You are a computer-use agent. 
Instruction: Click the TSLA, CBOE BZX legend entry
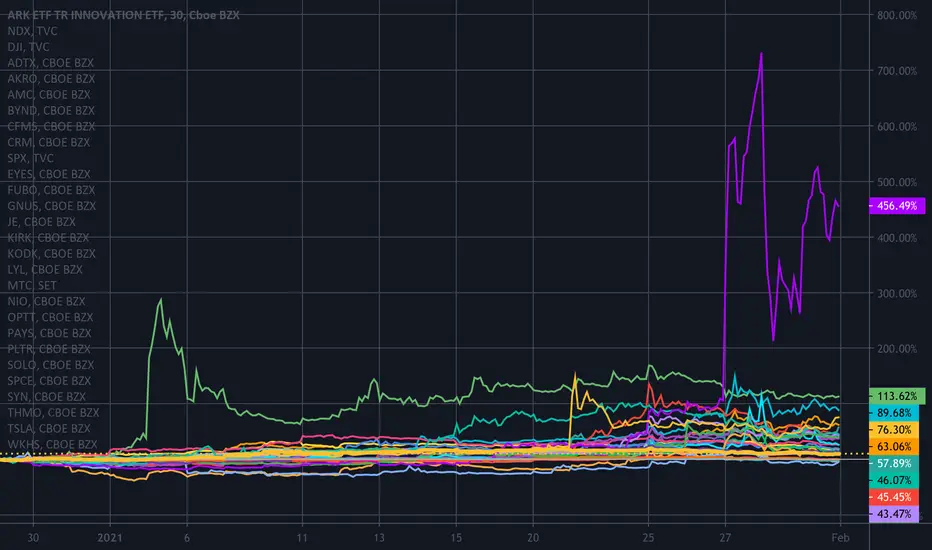[x=49, y=429]
